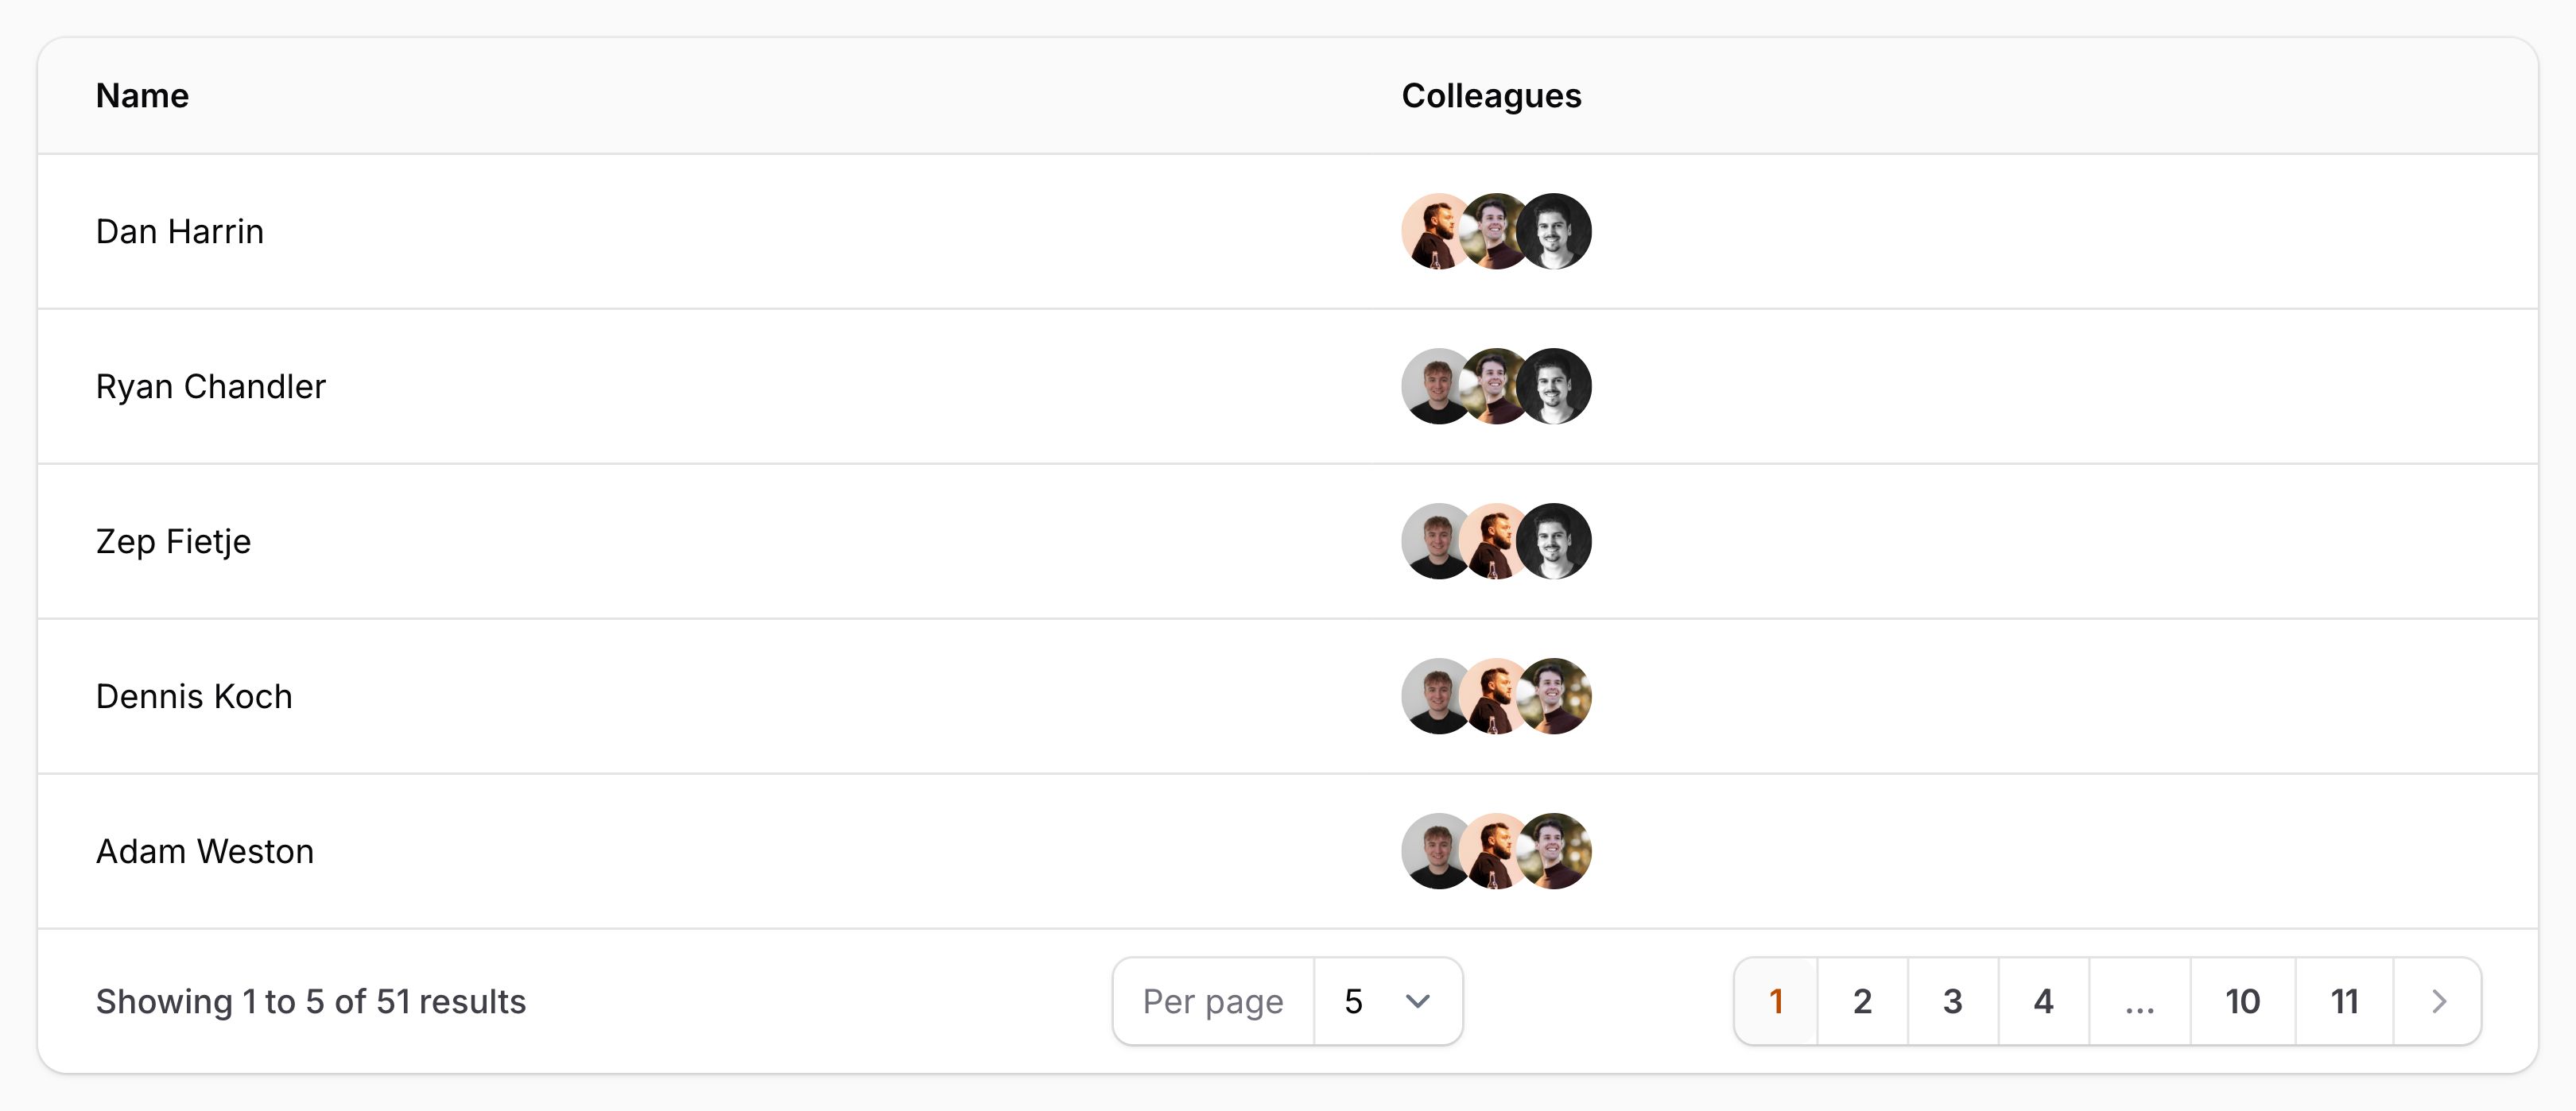
Task: Click the Dan Harrin name cell
Action: (180, 231)
